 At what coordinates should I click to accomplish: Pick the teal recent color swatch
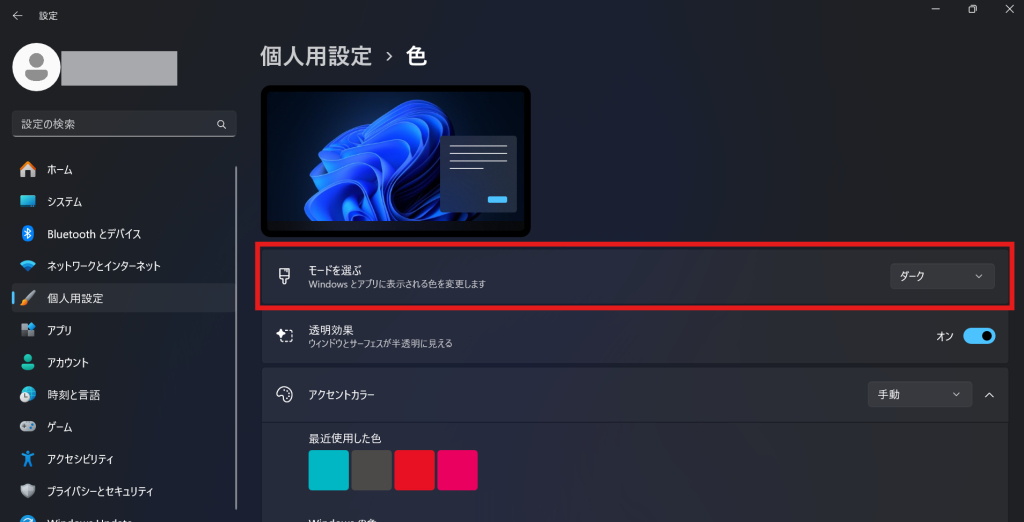pos(328,470)
